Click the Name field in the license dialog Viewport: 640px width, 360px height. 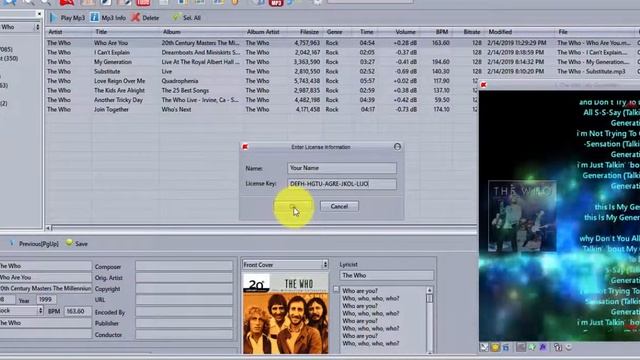[x=342, y=168]
